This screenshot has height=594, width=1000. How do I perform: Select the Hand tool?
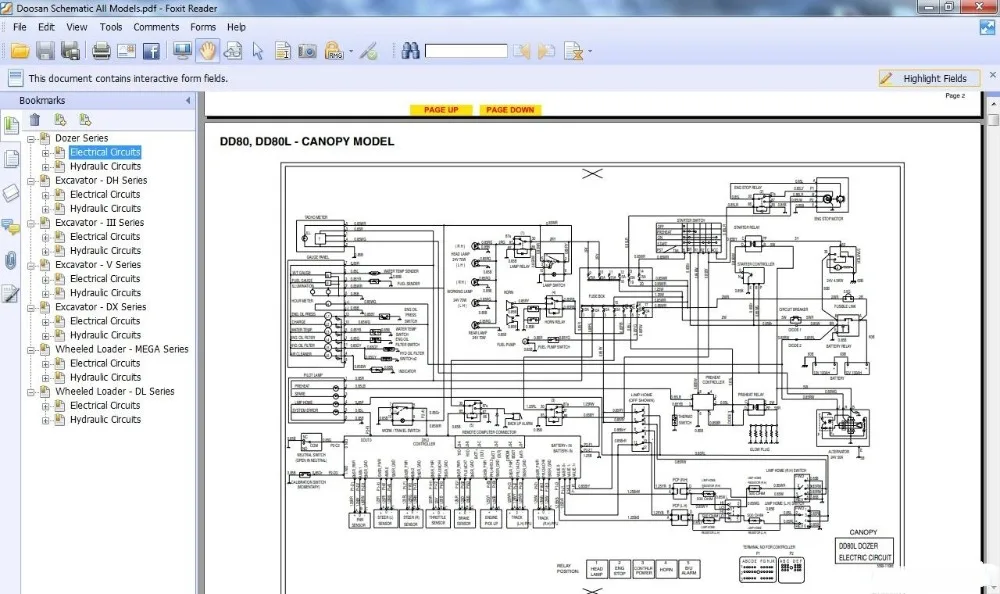(x=207, y=51)
